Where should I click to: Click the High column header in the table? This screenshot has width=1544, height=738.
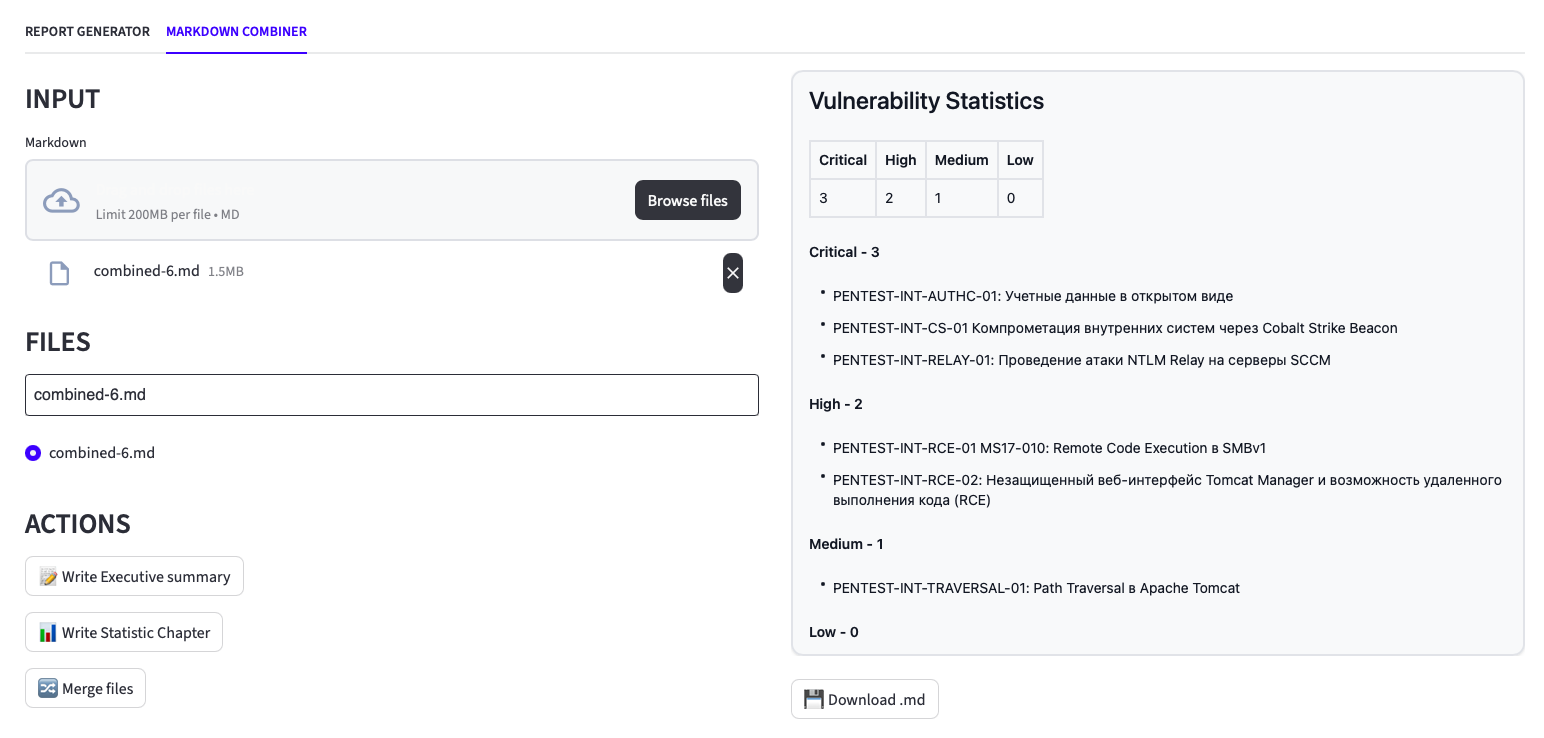[900, 160]
